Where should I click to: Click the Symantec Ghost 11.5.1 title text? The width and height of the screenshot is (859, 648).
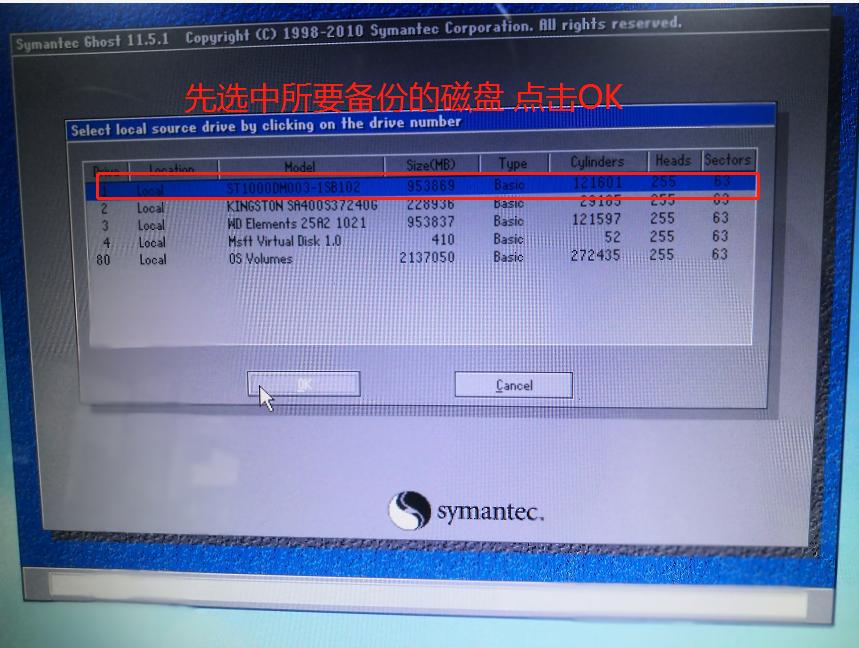[x=92, y=42]
